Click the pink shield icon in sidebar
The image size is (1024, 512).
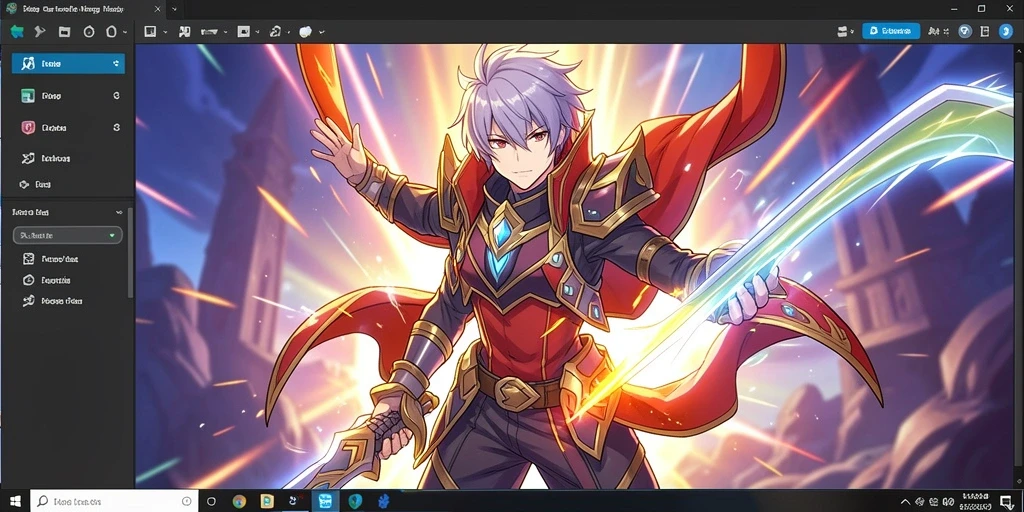tap(27, 127)
